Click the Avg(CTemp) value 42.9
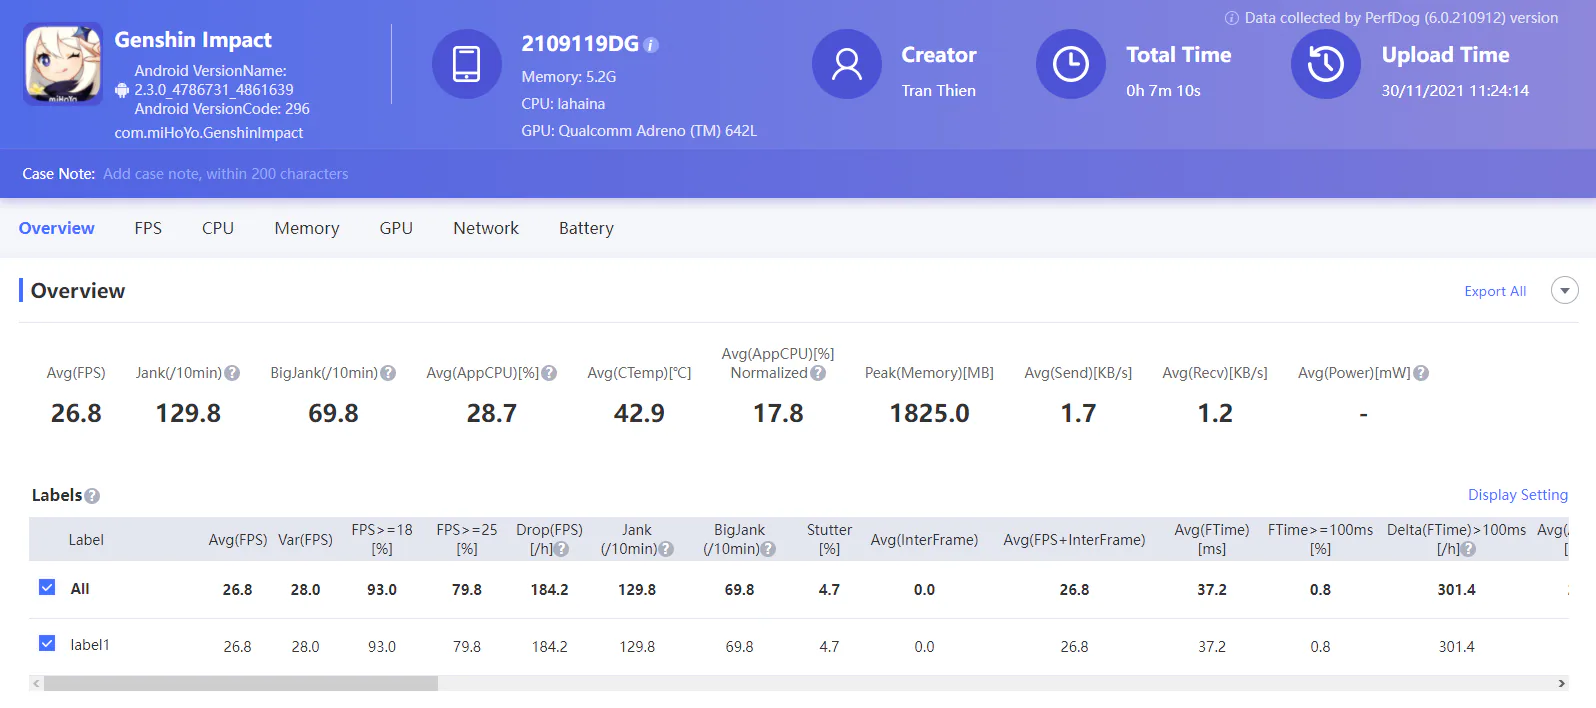The image size is (1596, 708). 639,413
